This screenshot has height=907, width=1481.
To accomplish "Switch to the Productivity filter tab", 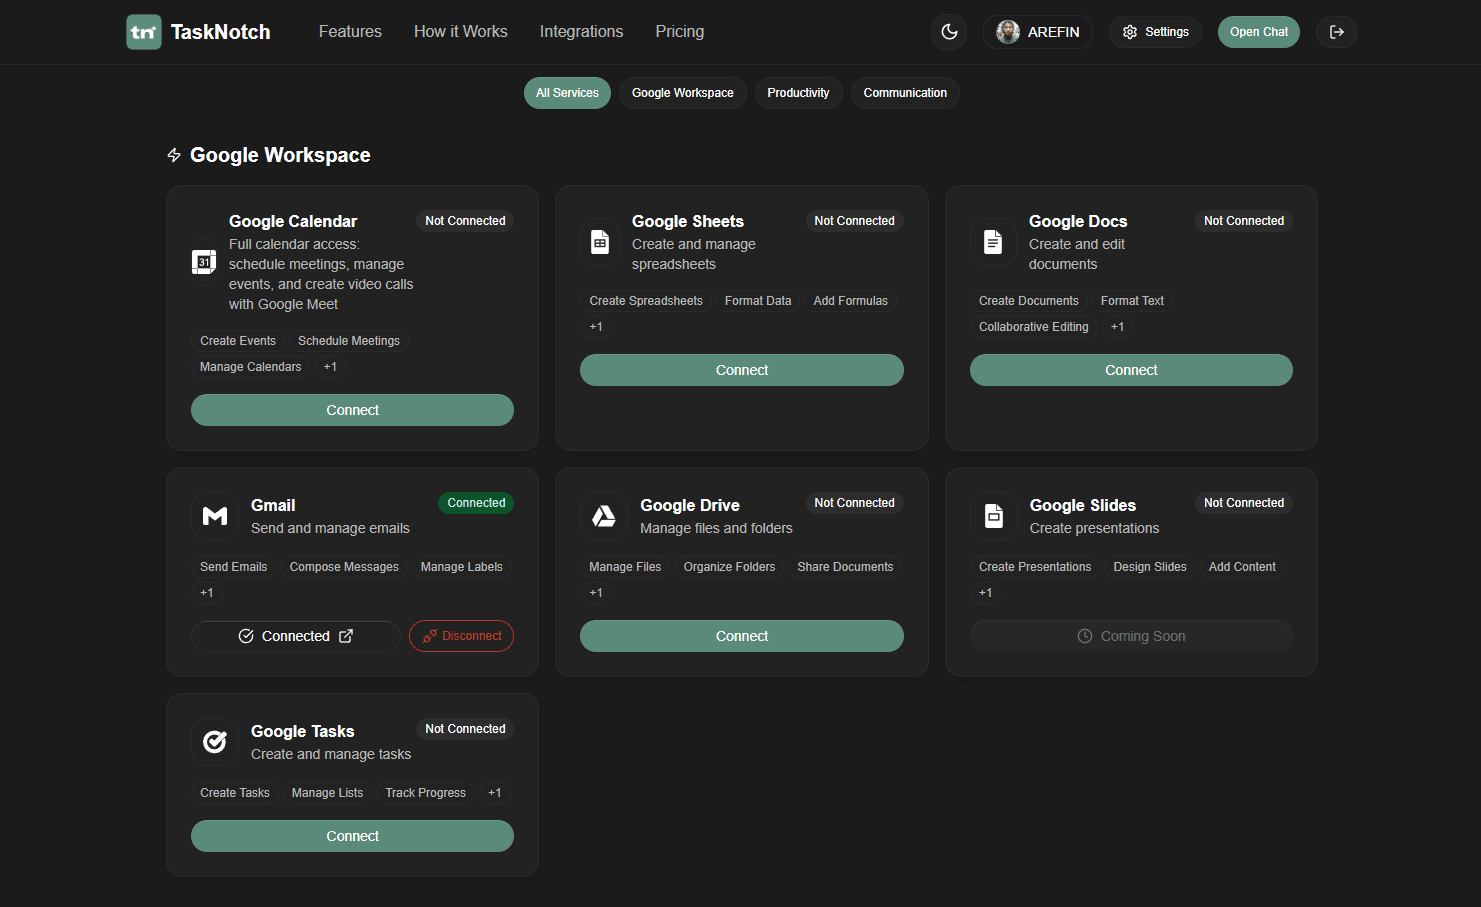I will coord(798,93).
